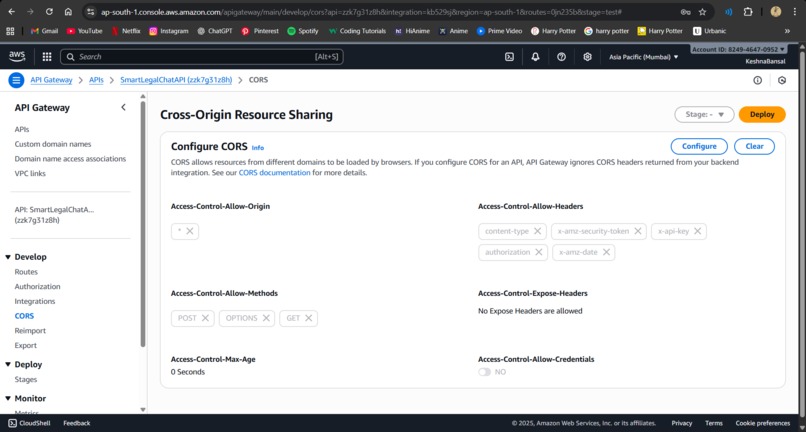Remove the GET method tag
The image size is (806, 432).
308,318
